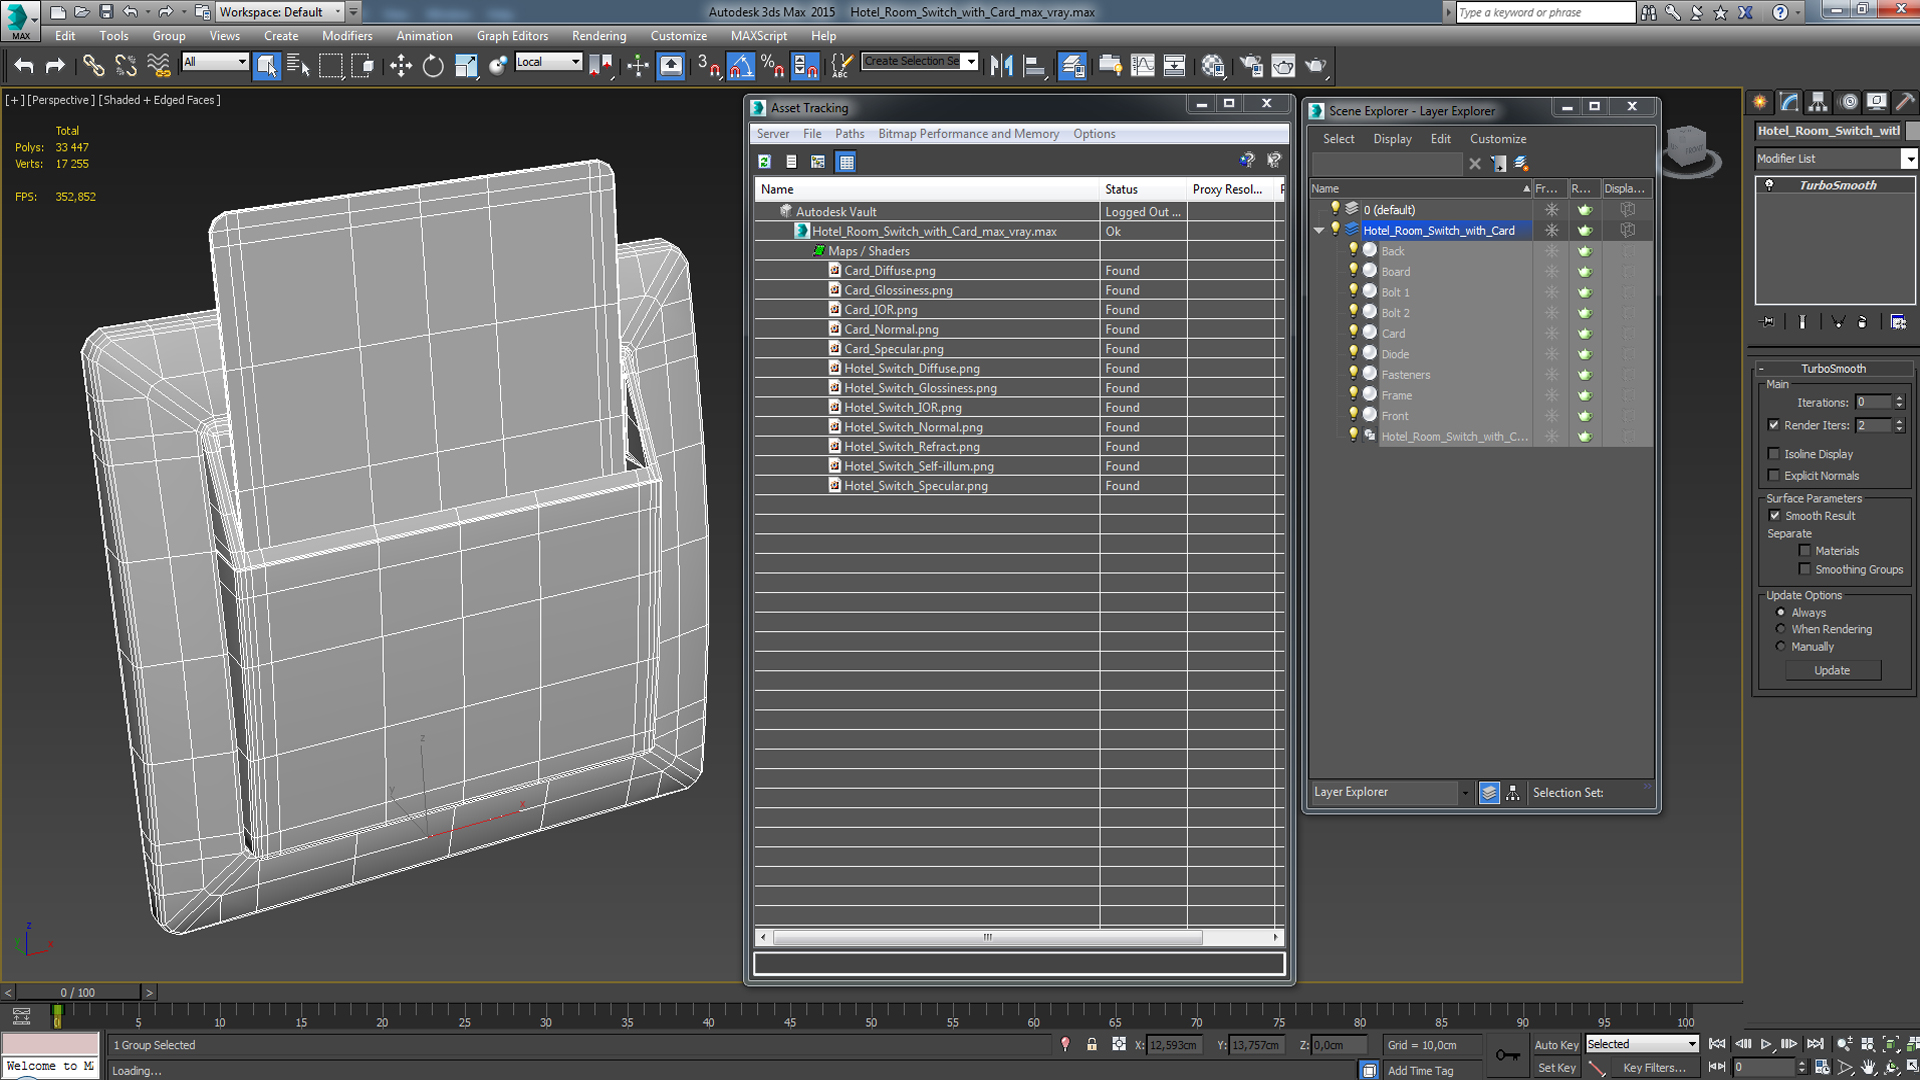The height and width of the screenshot is (1080, 1920).
Task: Click the Auto Key button
Action: pyautogui.click(x=1556, y=1045)
